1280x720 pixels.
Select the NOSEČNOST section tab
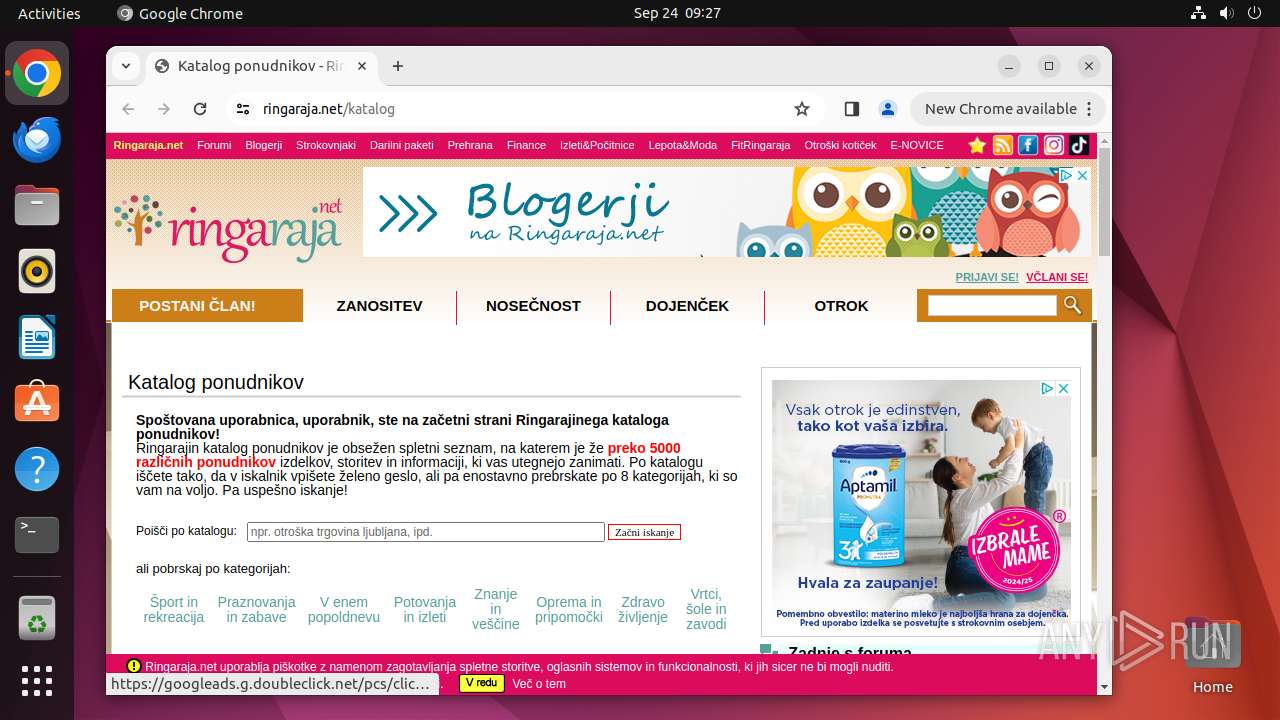pos(533,306)
